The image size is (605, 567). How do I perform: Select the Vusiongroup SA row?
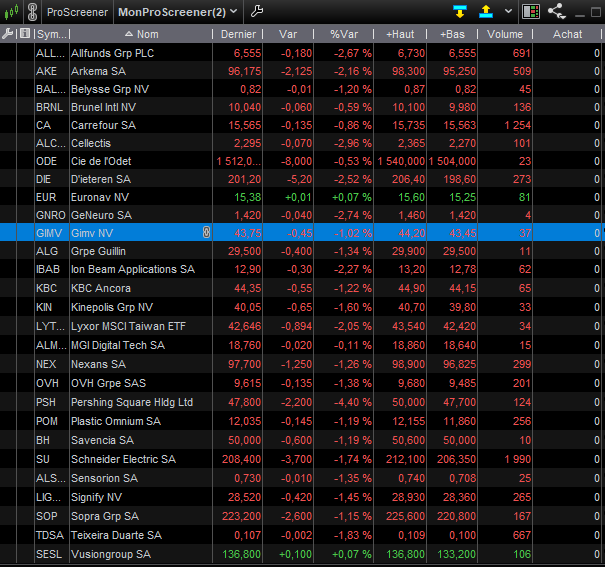coord(301,554)
